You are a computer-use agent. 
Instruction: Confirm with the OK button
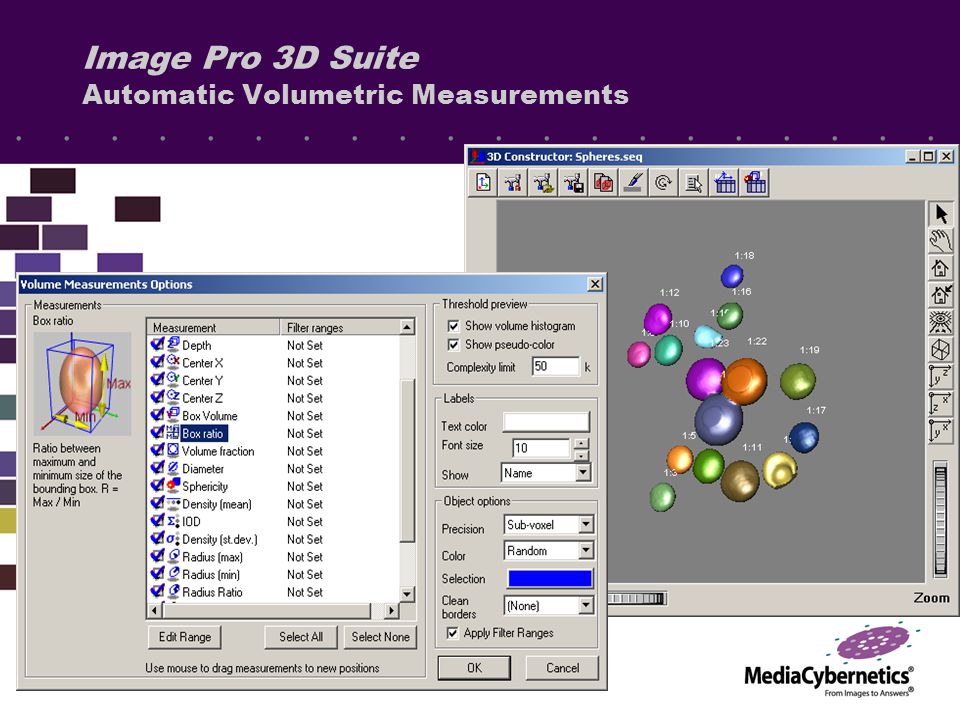[474, 668]
